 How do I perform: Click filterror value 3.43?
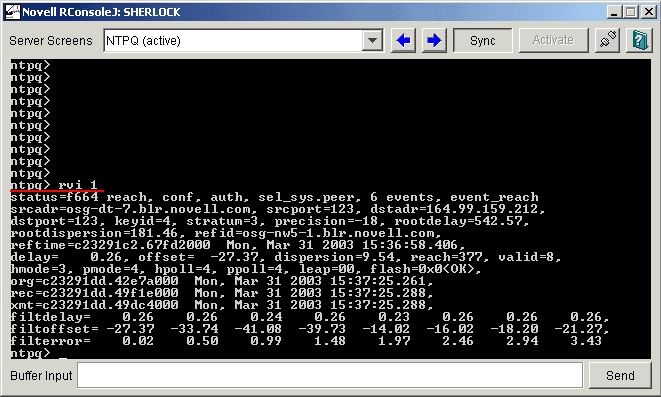pos(586,341)
